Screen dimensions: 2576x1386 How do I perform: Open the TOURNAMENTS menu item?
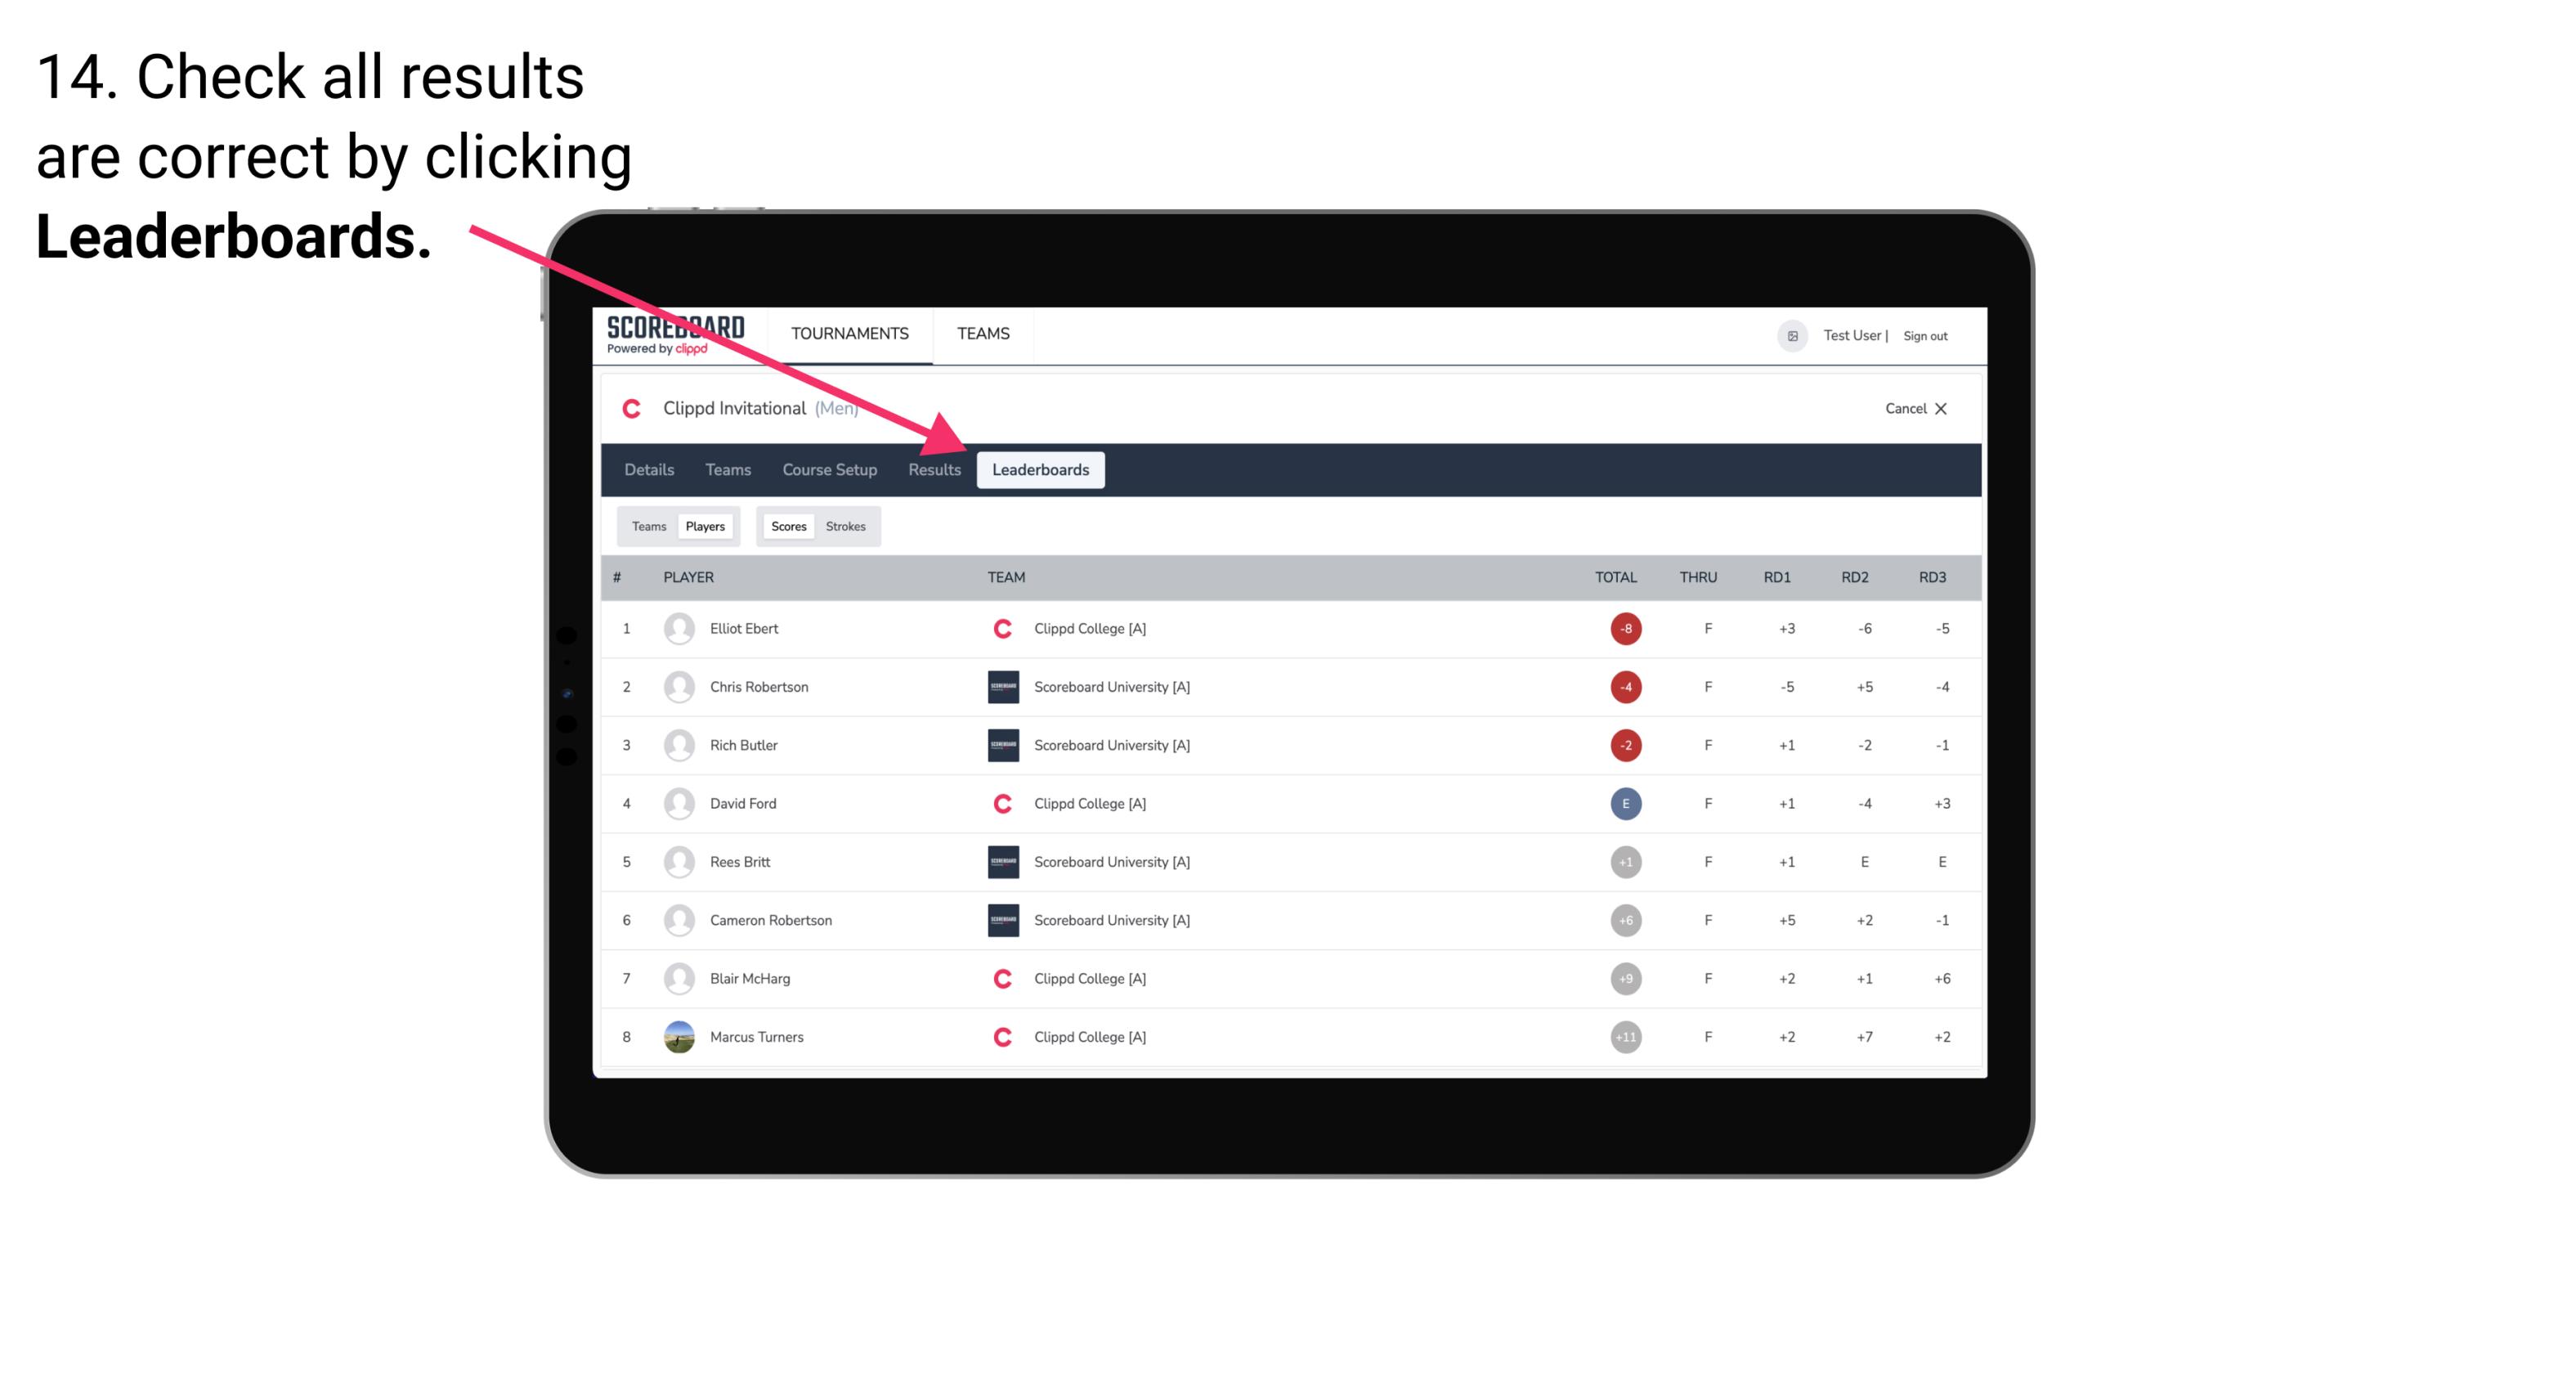[x=849, y=333]
